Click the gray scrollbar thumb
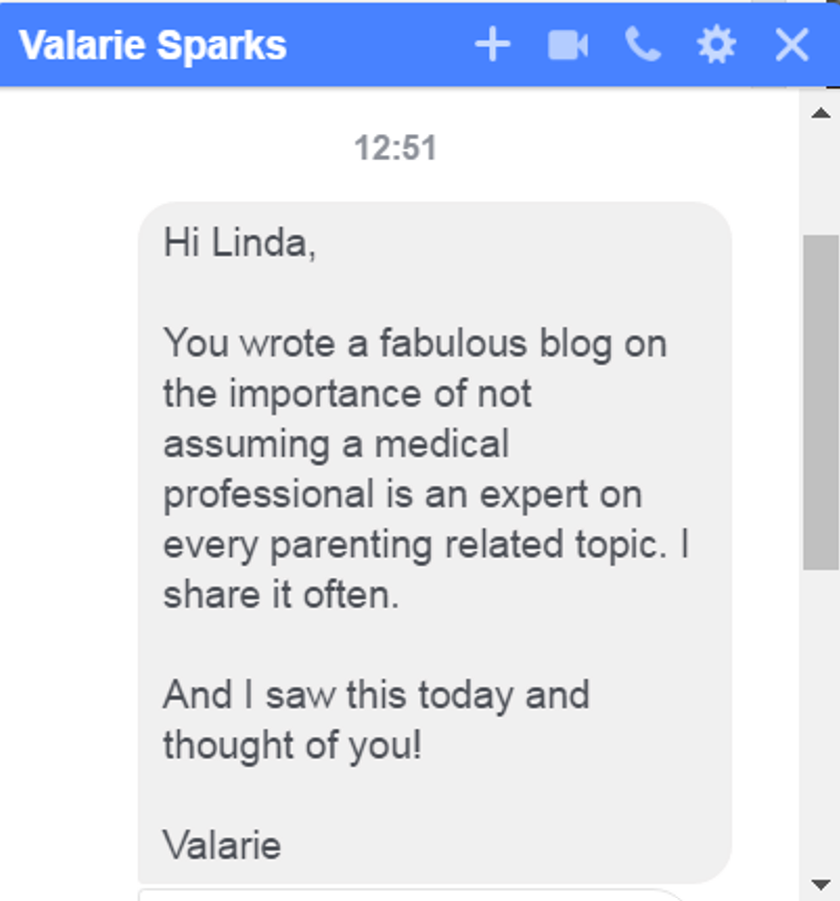 [820, 400]
